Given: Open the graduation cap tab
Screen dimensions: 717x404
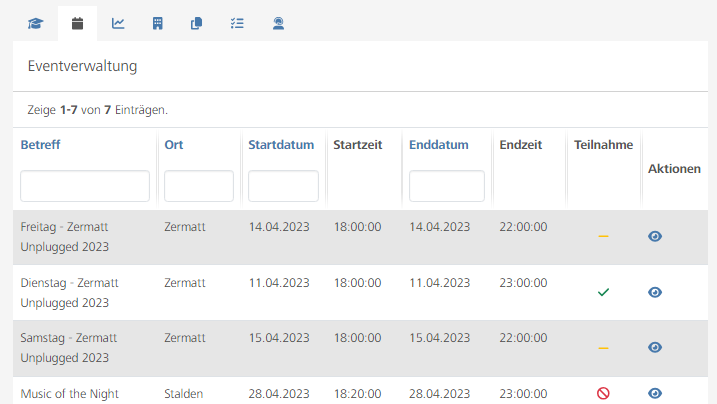Looking at the screenshot, I should point(36,23).
